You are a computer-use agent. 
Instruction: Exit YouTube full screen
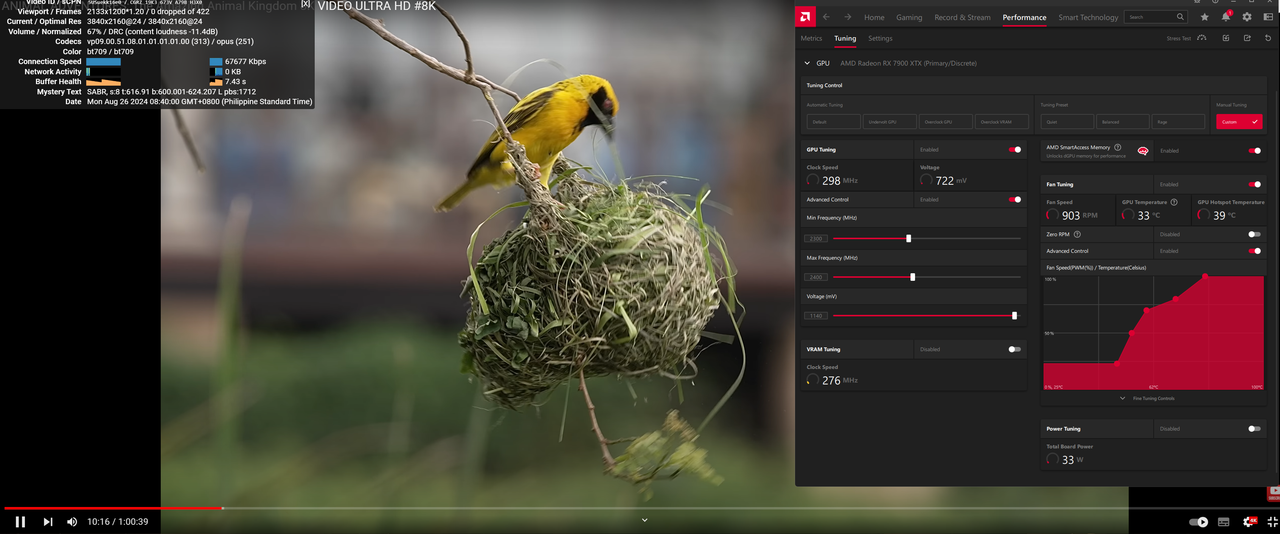point(1273,522)
